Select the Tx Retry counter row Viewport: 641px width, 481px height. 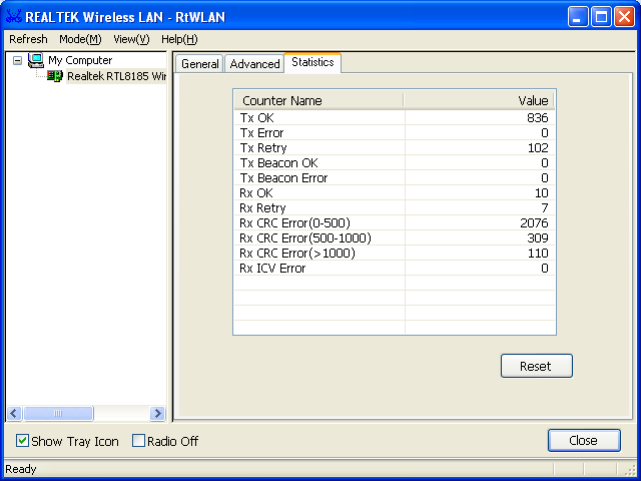[x=394, y=148]
